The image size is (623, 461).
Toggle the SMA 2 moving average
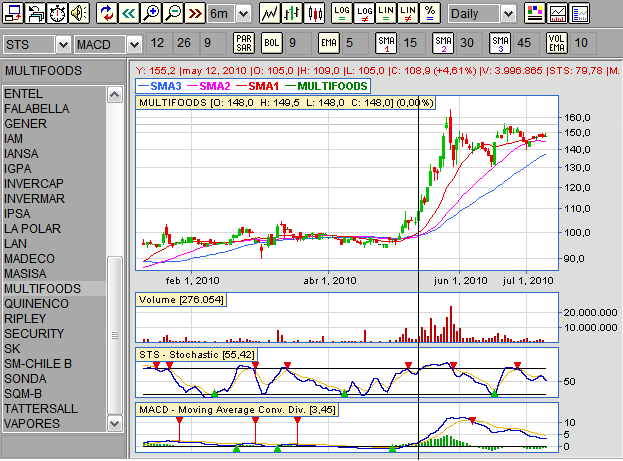[x=443, y=43]
